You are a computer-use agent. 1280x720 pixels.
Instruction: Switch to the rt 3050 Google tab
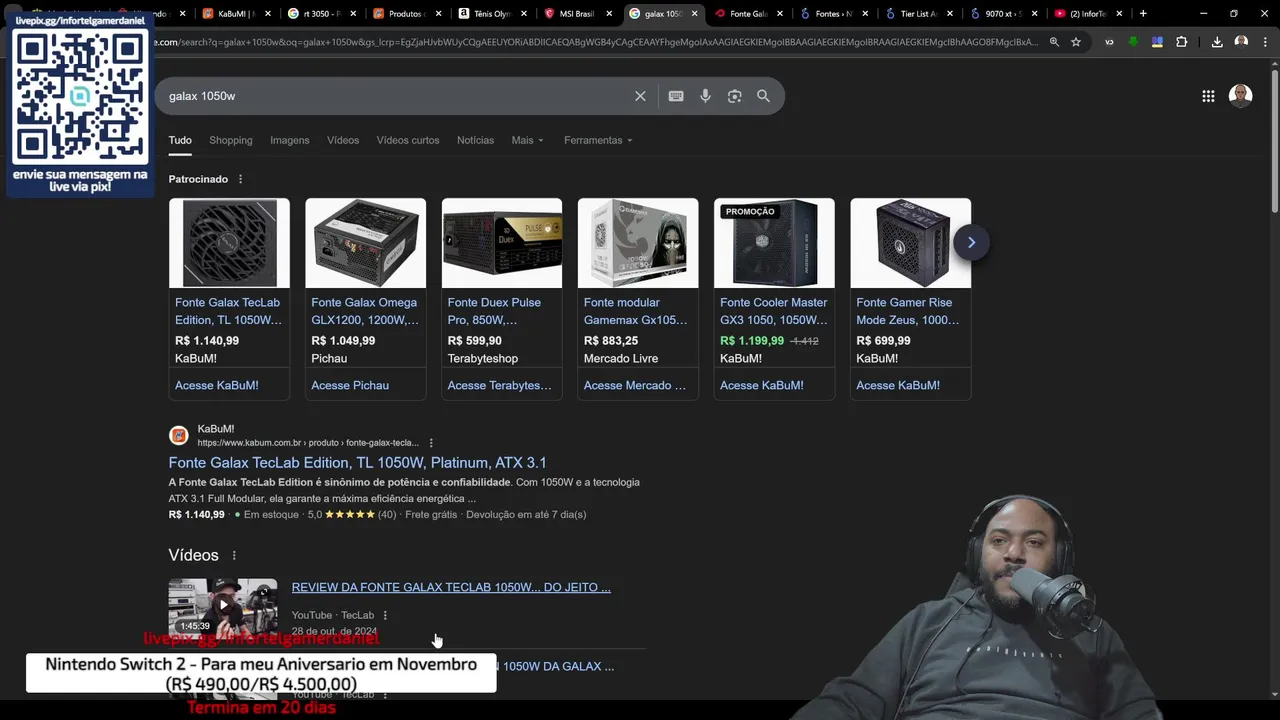320,14
